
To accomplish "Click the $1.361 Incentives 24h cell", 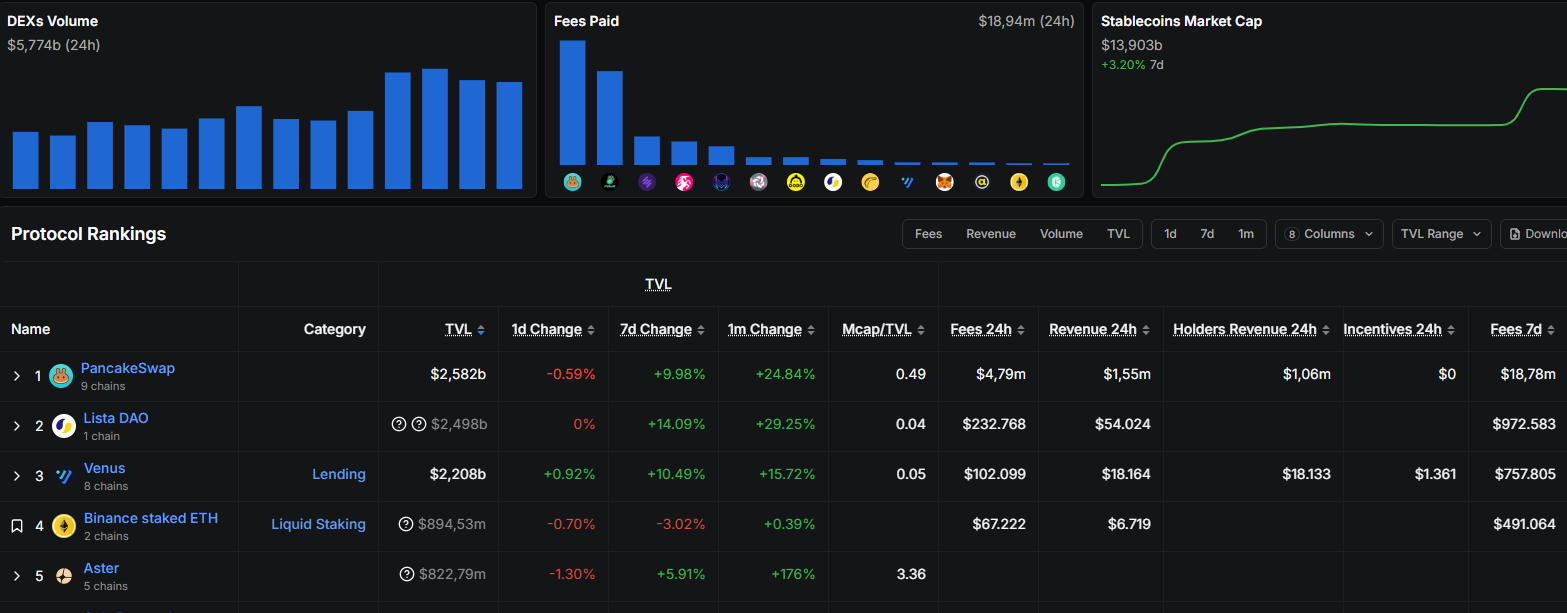I will pos(1435,474).
